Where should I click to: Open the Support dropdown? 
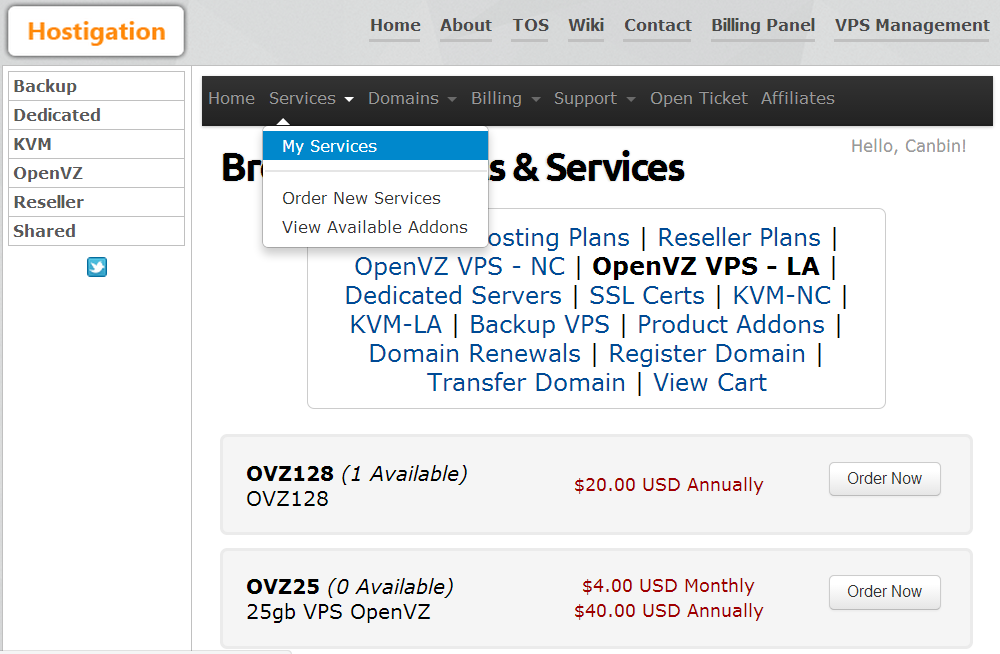[x=594, y=98]
